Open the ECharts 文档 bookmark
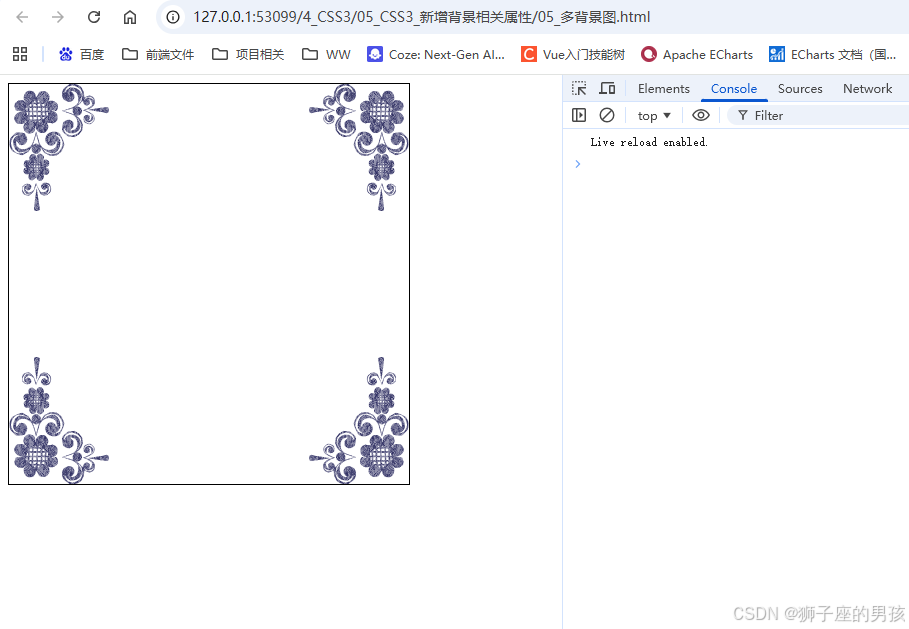909x629 pixels. 832,54
